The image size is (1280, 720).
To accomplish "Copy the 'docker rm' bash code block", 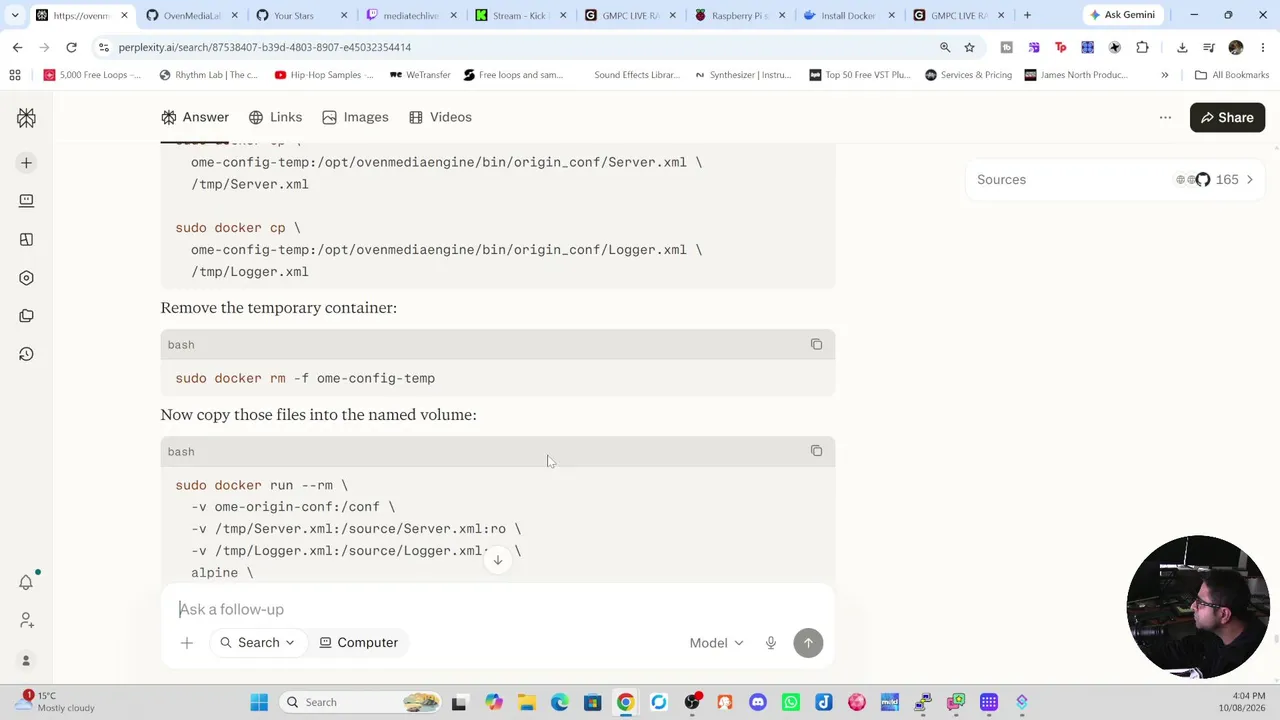I will click(x=816, y=344).
